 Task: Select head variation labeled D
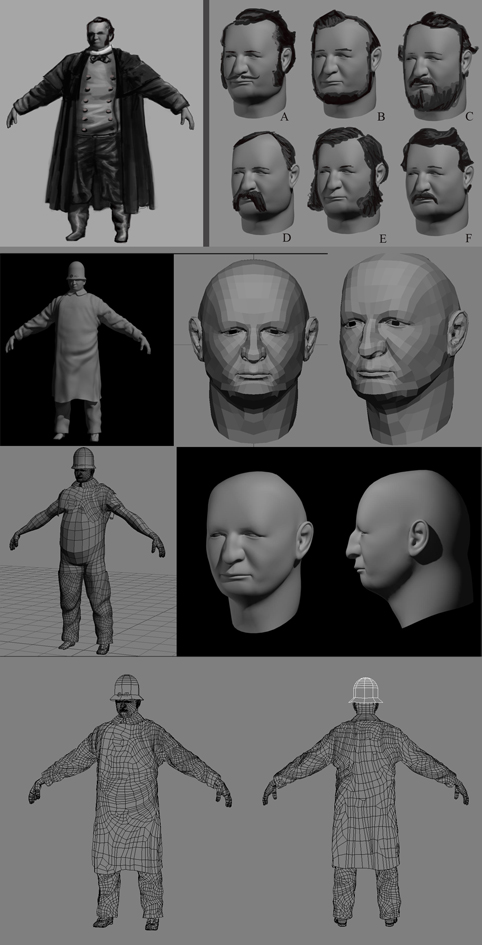tap(263, 182)
